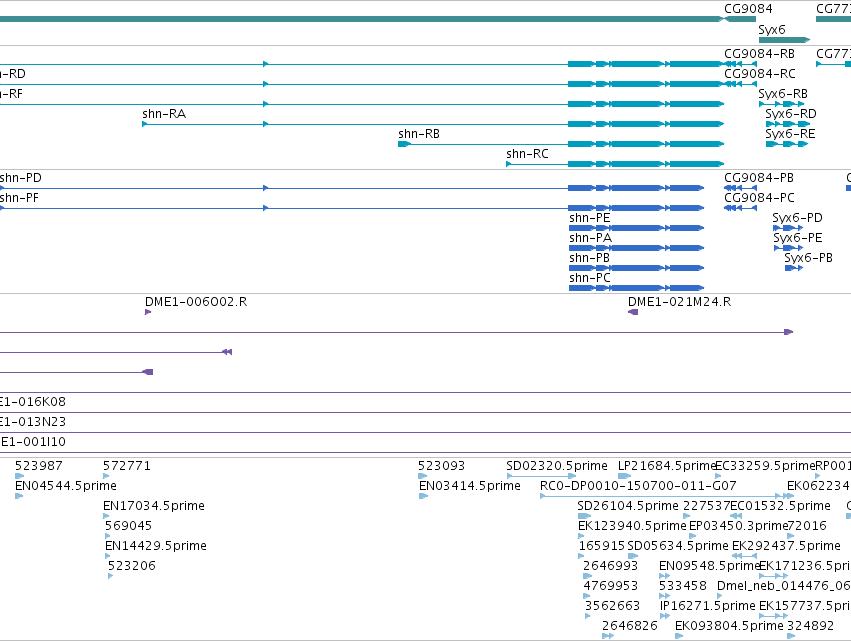Click the Syx6-RB transcript label

tap(783, 94)
